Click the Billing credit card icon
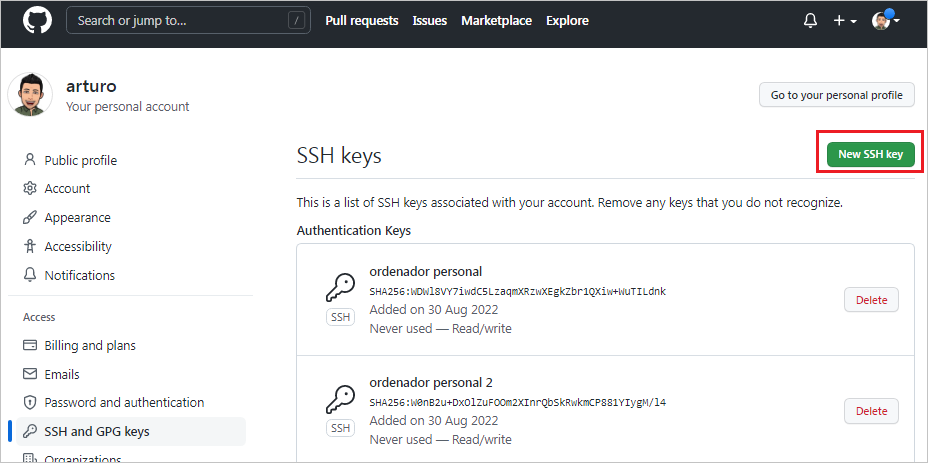 (x=30, y=345)
